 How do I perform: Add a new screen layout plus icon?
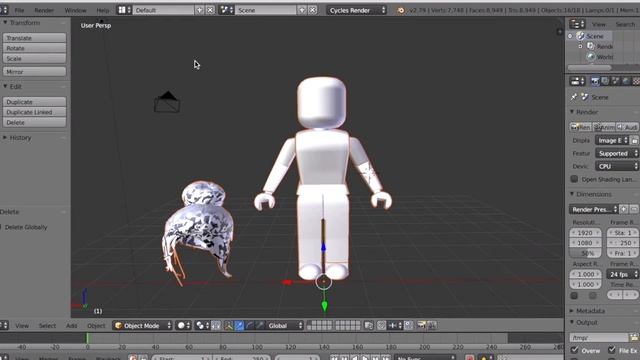click(x=200, y=10)
